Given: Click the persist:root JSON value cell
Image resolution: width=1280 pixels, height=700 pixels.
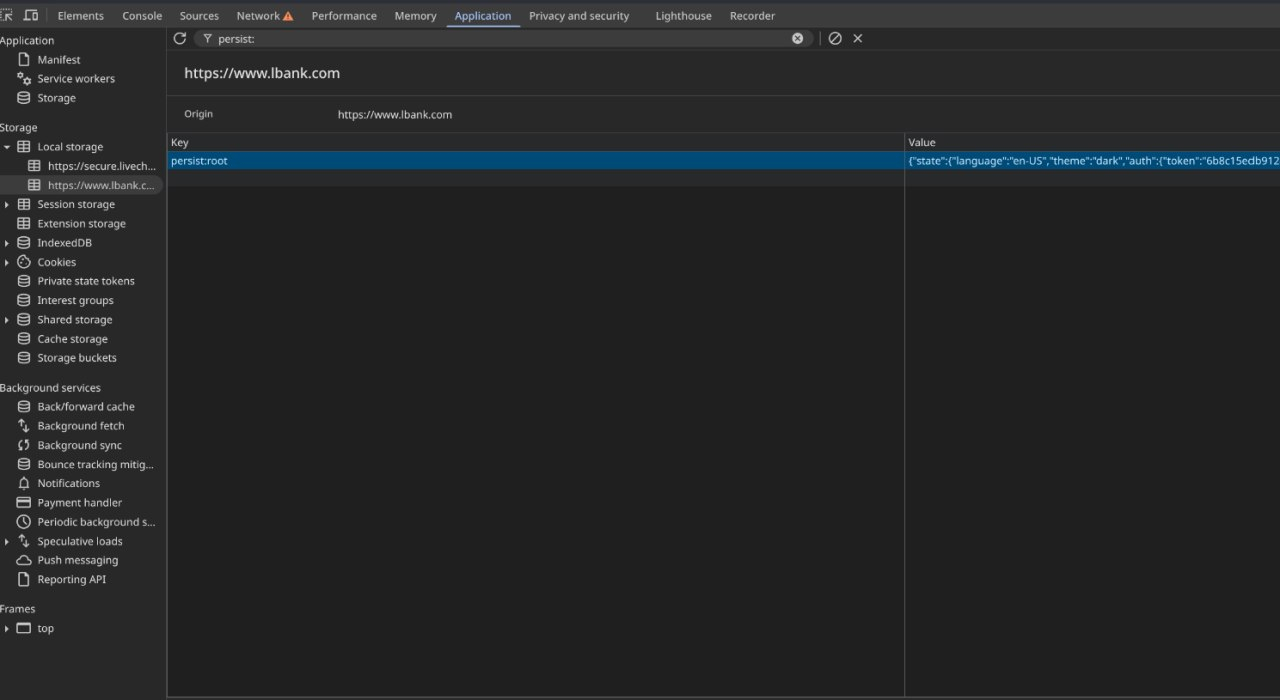Looking at the screenshot, I should 1092,160.
